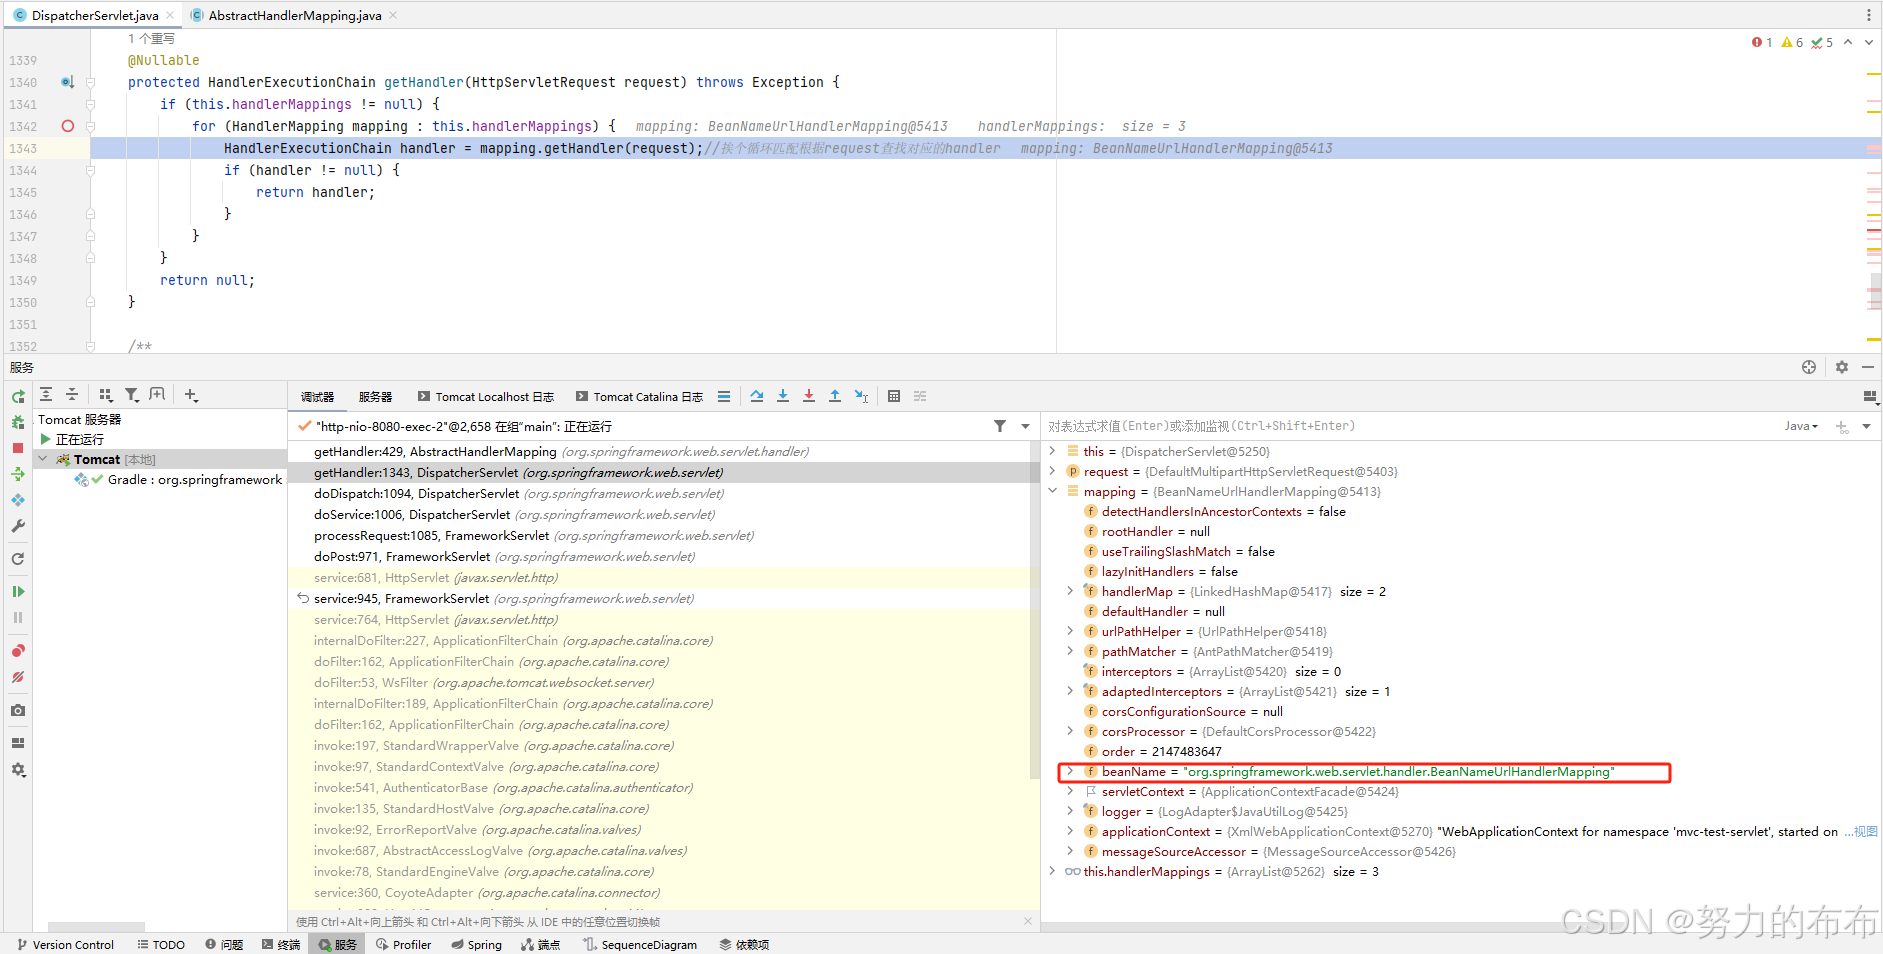
Task: Open service in new tab icon
Action: [158, 395]
